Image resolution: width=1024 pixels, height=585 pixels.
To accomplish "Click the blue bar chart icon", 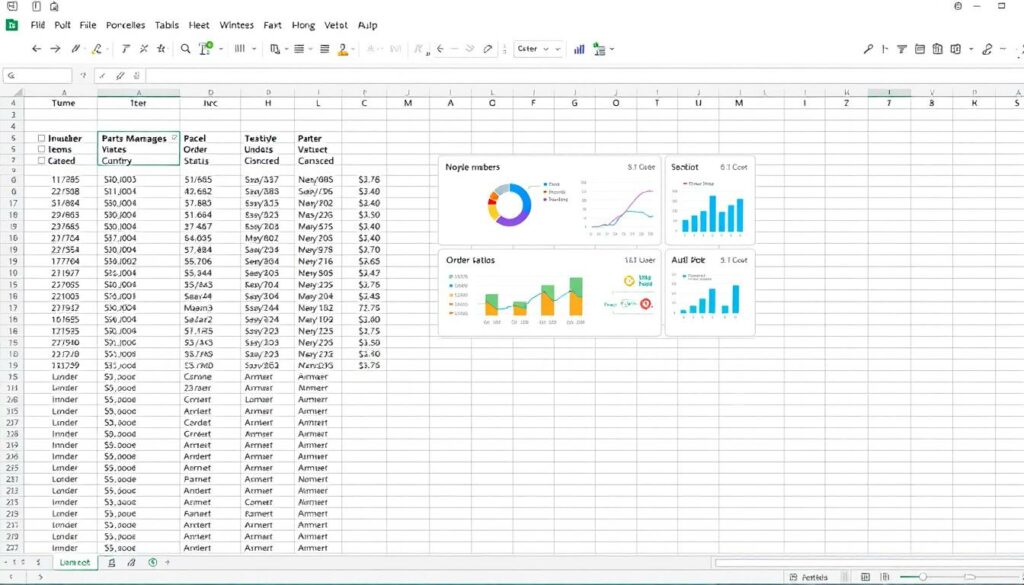I will pyautogui.click(x=579, y=49).
